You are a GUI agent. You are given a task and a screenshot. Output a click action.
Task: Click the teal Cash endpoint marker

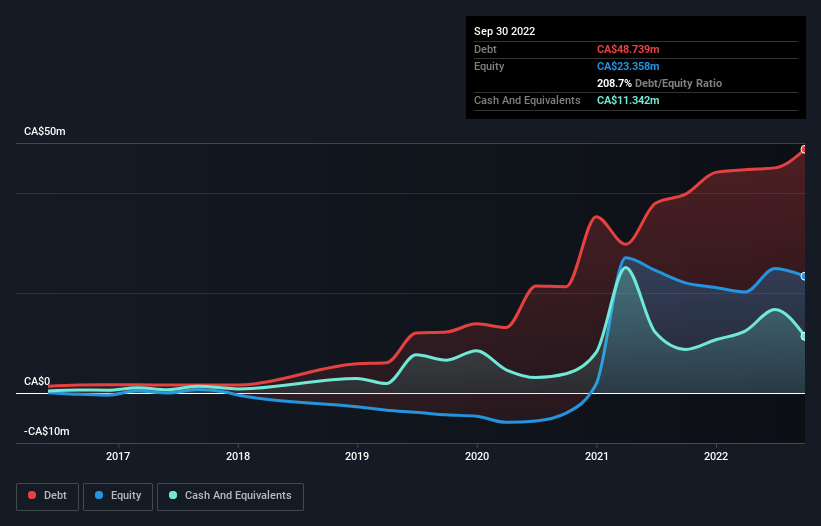(x=804, y=336)
